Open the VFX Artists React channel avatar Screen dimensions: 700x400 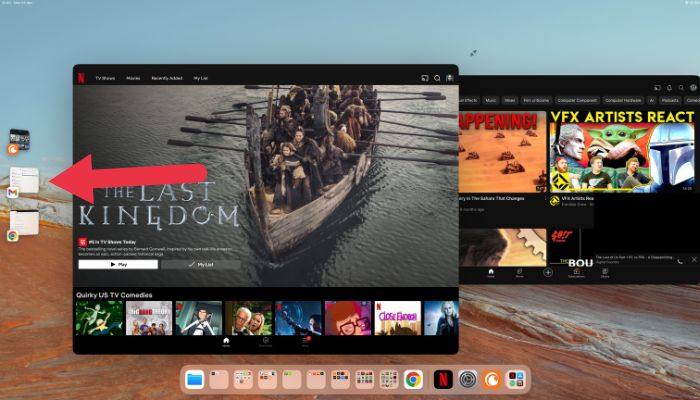tap(555, 201)
